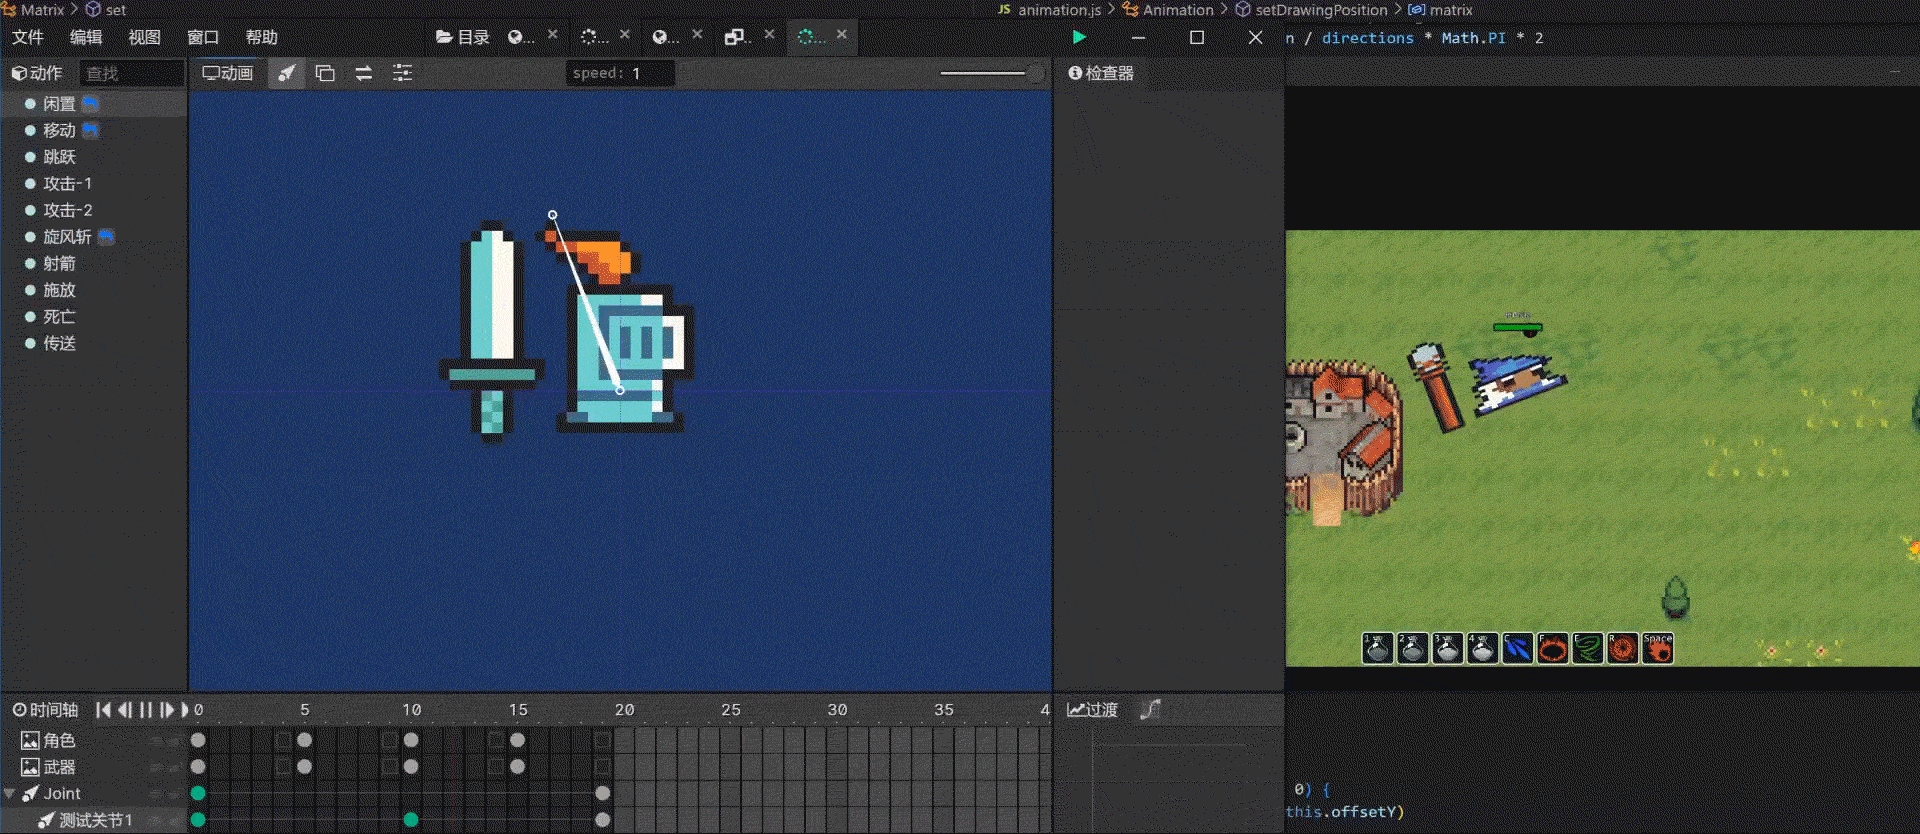Image resolution: width=1920 pixels, height=834 pixels.
Task: Open the sliders settings icon in the toolbar
Action: pyautogui.click(x=402, y=73)
